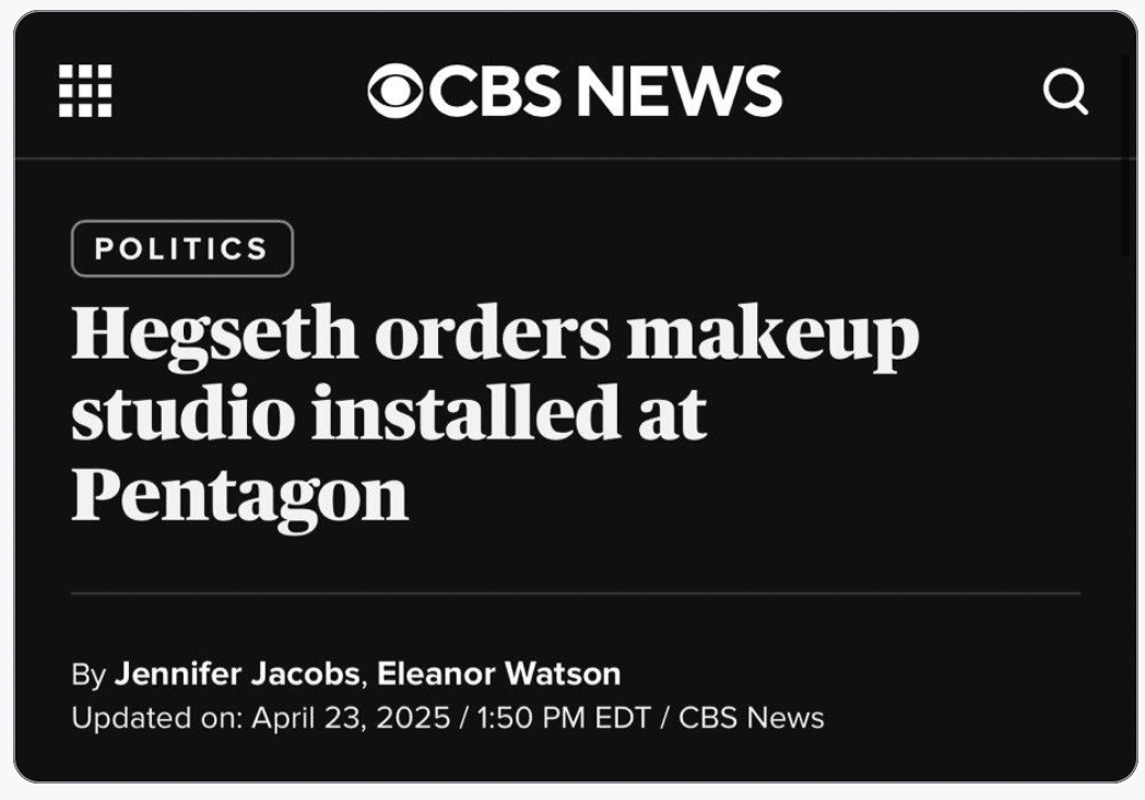Open author page for Eleanor Watson

pyautogui.click(x=499, y=673)
